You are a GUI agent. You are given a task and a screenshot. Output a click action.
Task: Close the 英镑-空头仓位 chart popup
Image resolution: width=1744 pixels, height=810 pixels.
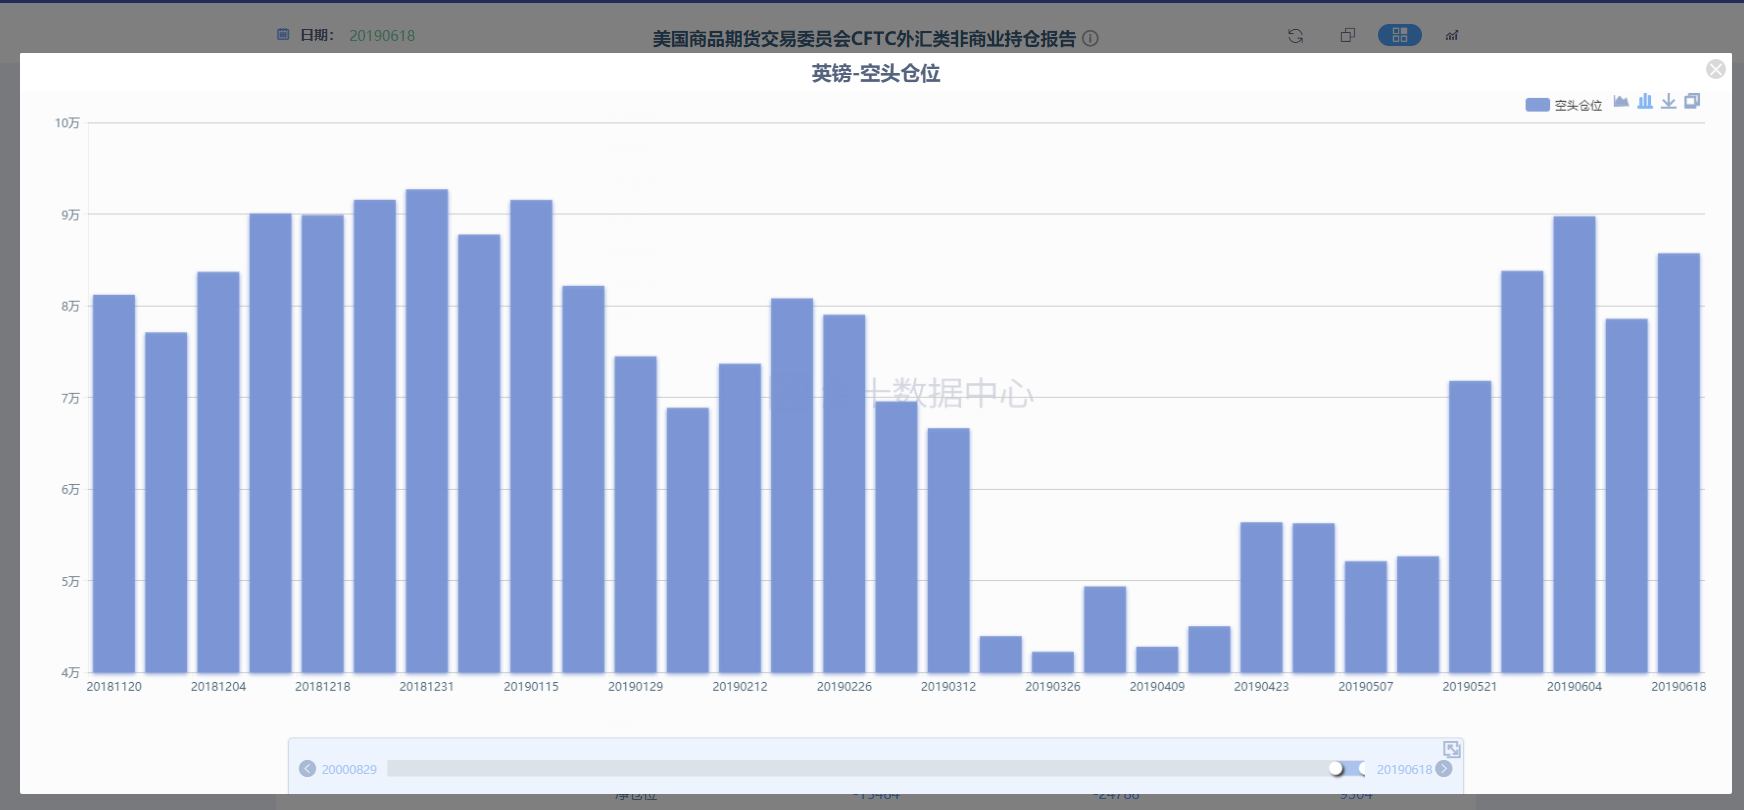tap(1715, 69)
